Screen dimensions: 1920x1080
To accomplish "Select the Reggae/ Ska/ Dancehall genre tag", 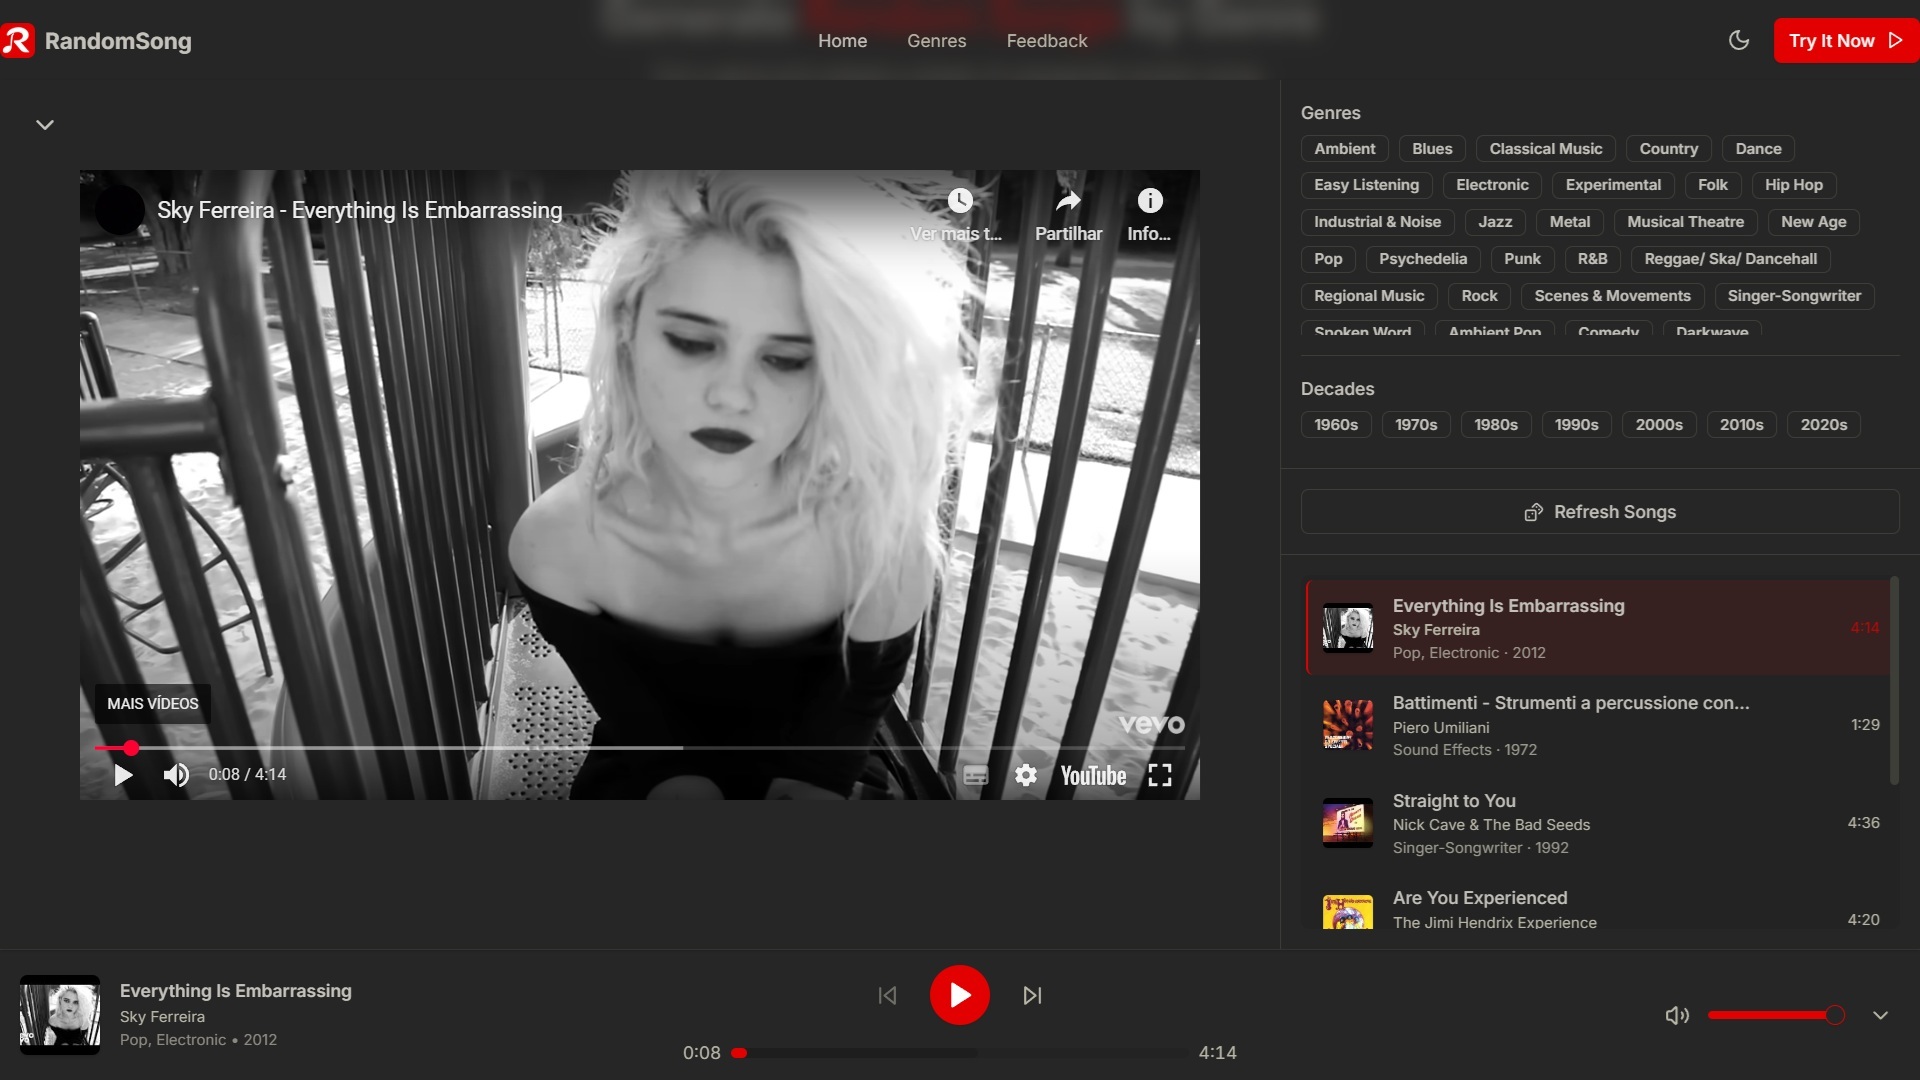I will pyautogui.click(x=1730, y=259).
